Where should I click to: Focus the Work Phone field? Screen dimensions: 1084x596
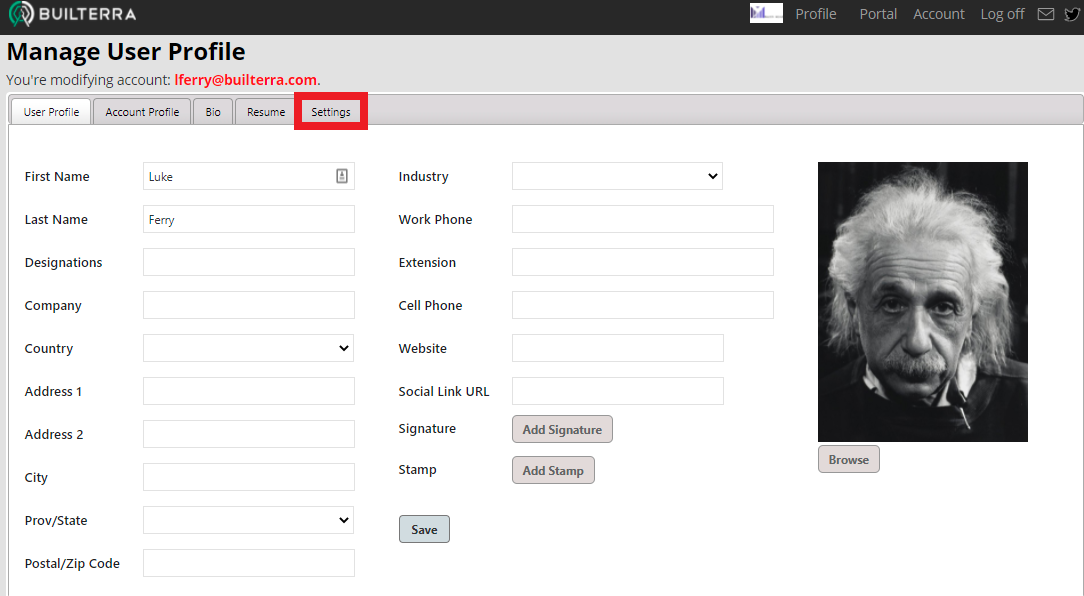[x=643, y=219]
